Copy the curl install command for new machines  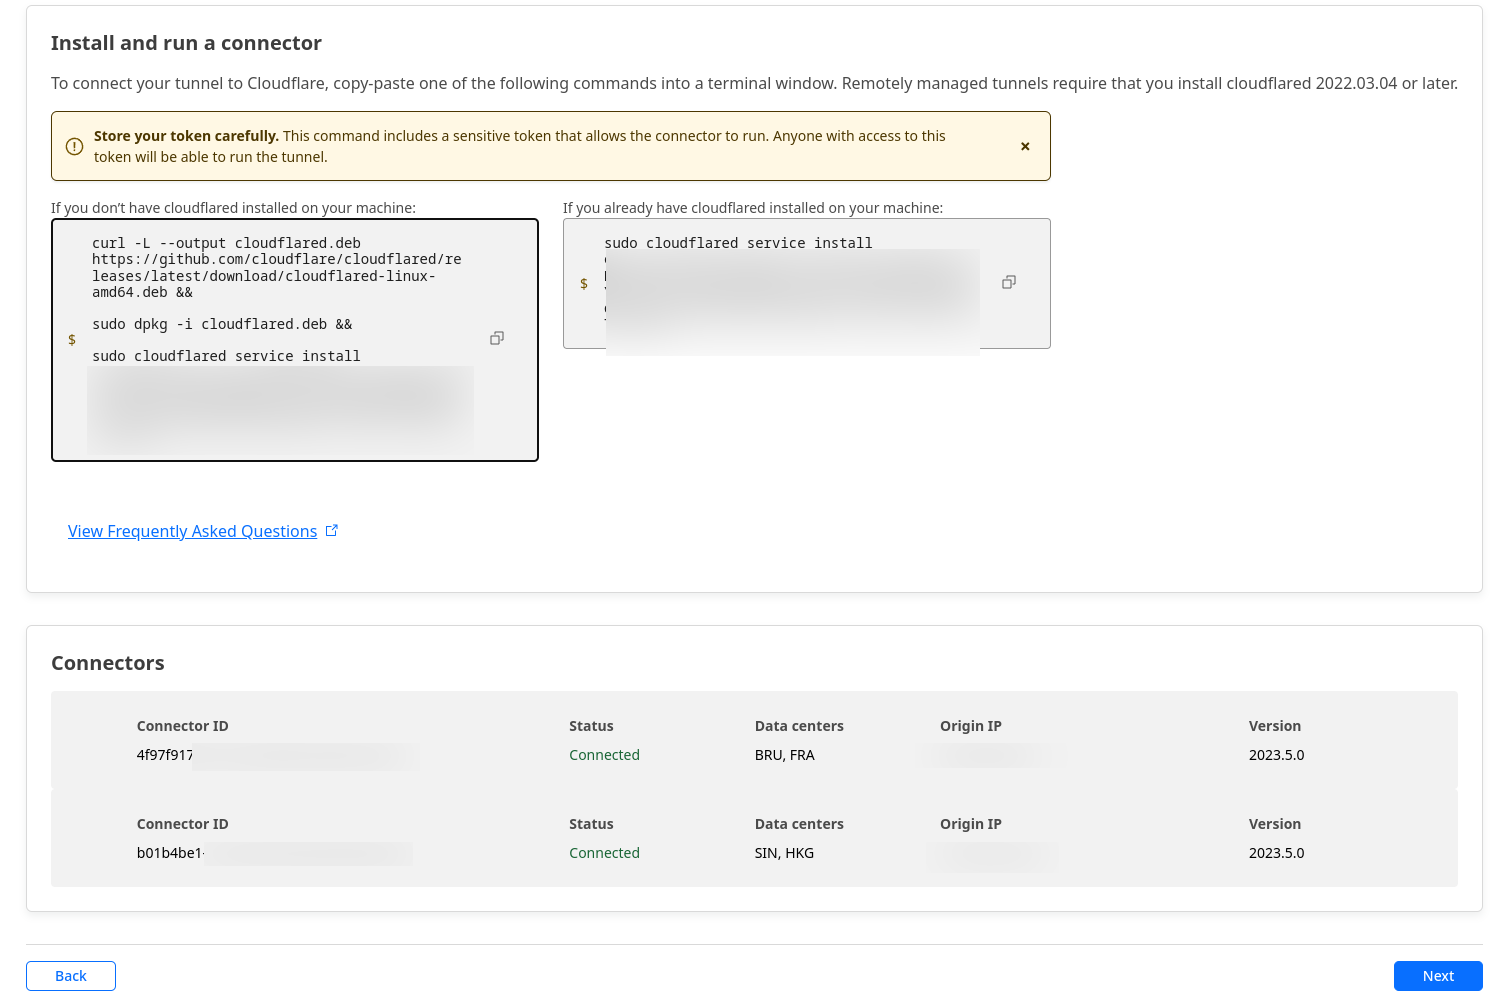click(496, 339)
